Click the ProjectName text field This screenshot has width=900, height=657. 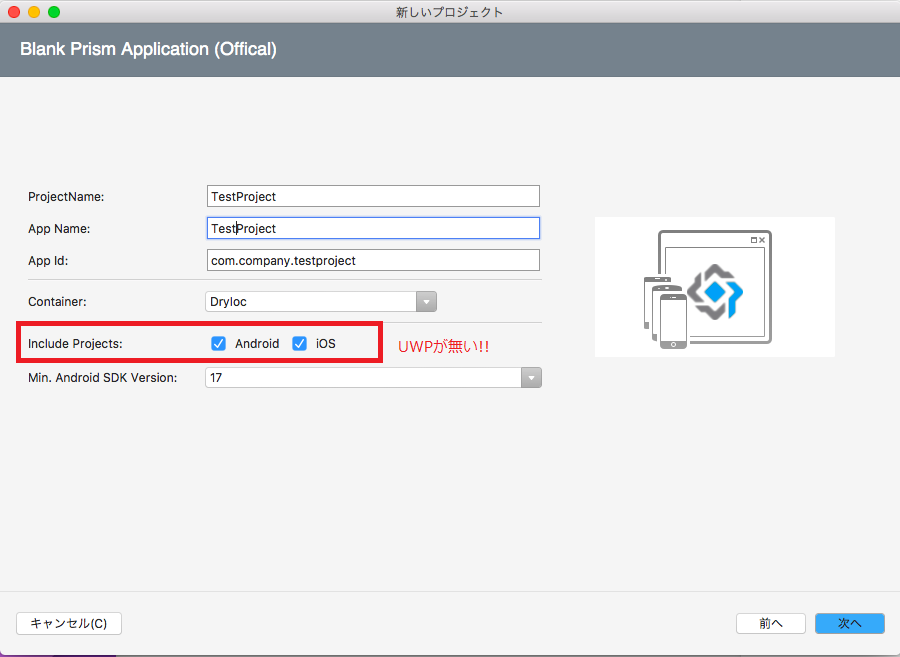click(373, 196)
